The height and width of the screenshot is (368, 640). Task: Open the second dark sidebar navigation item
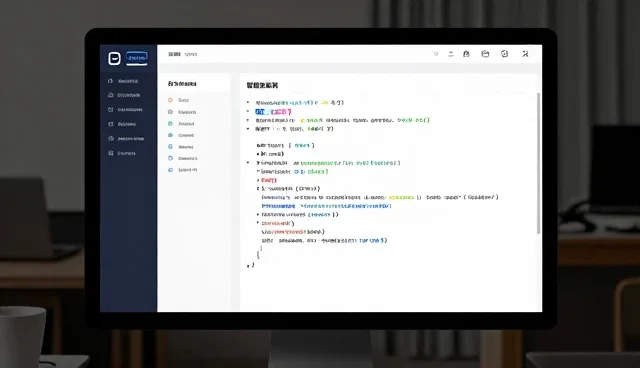124,95
